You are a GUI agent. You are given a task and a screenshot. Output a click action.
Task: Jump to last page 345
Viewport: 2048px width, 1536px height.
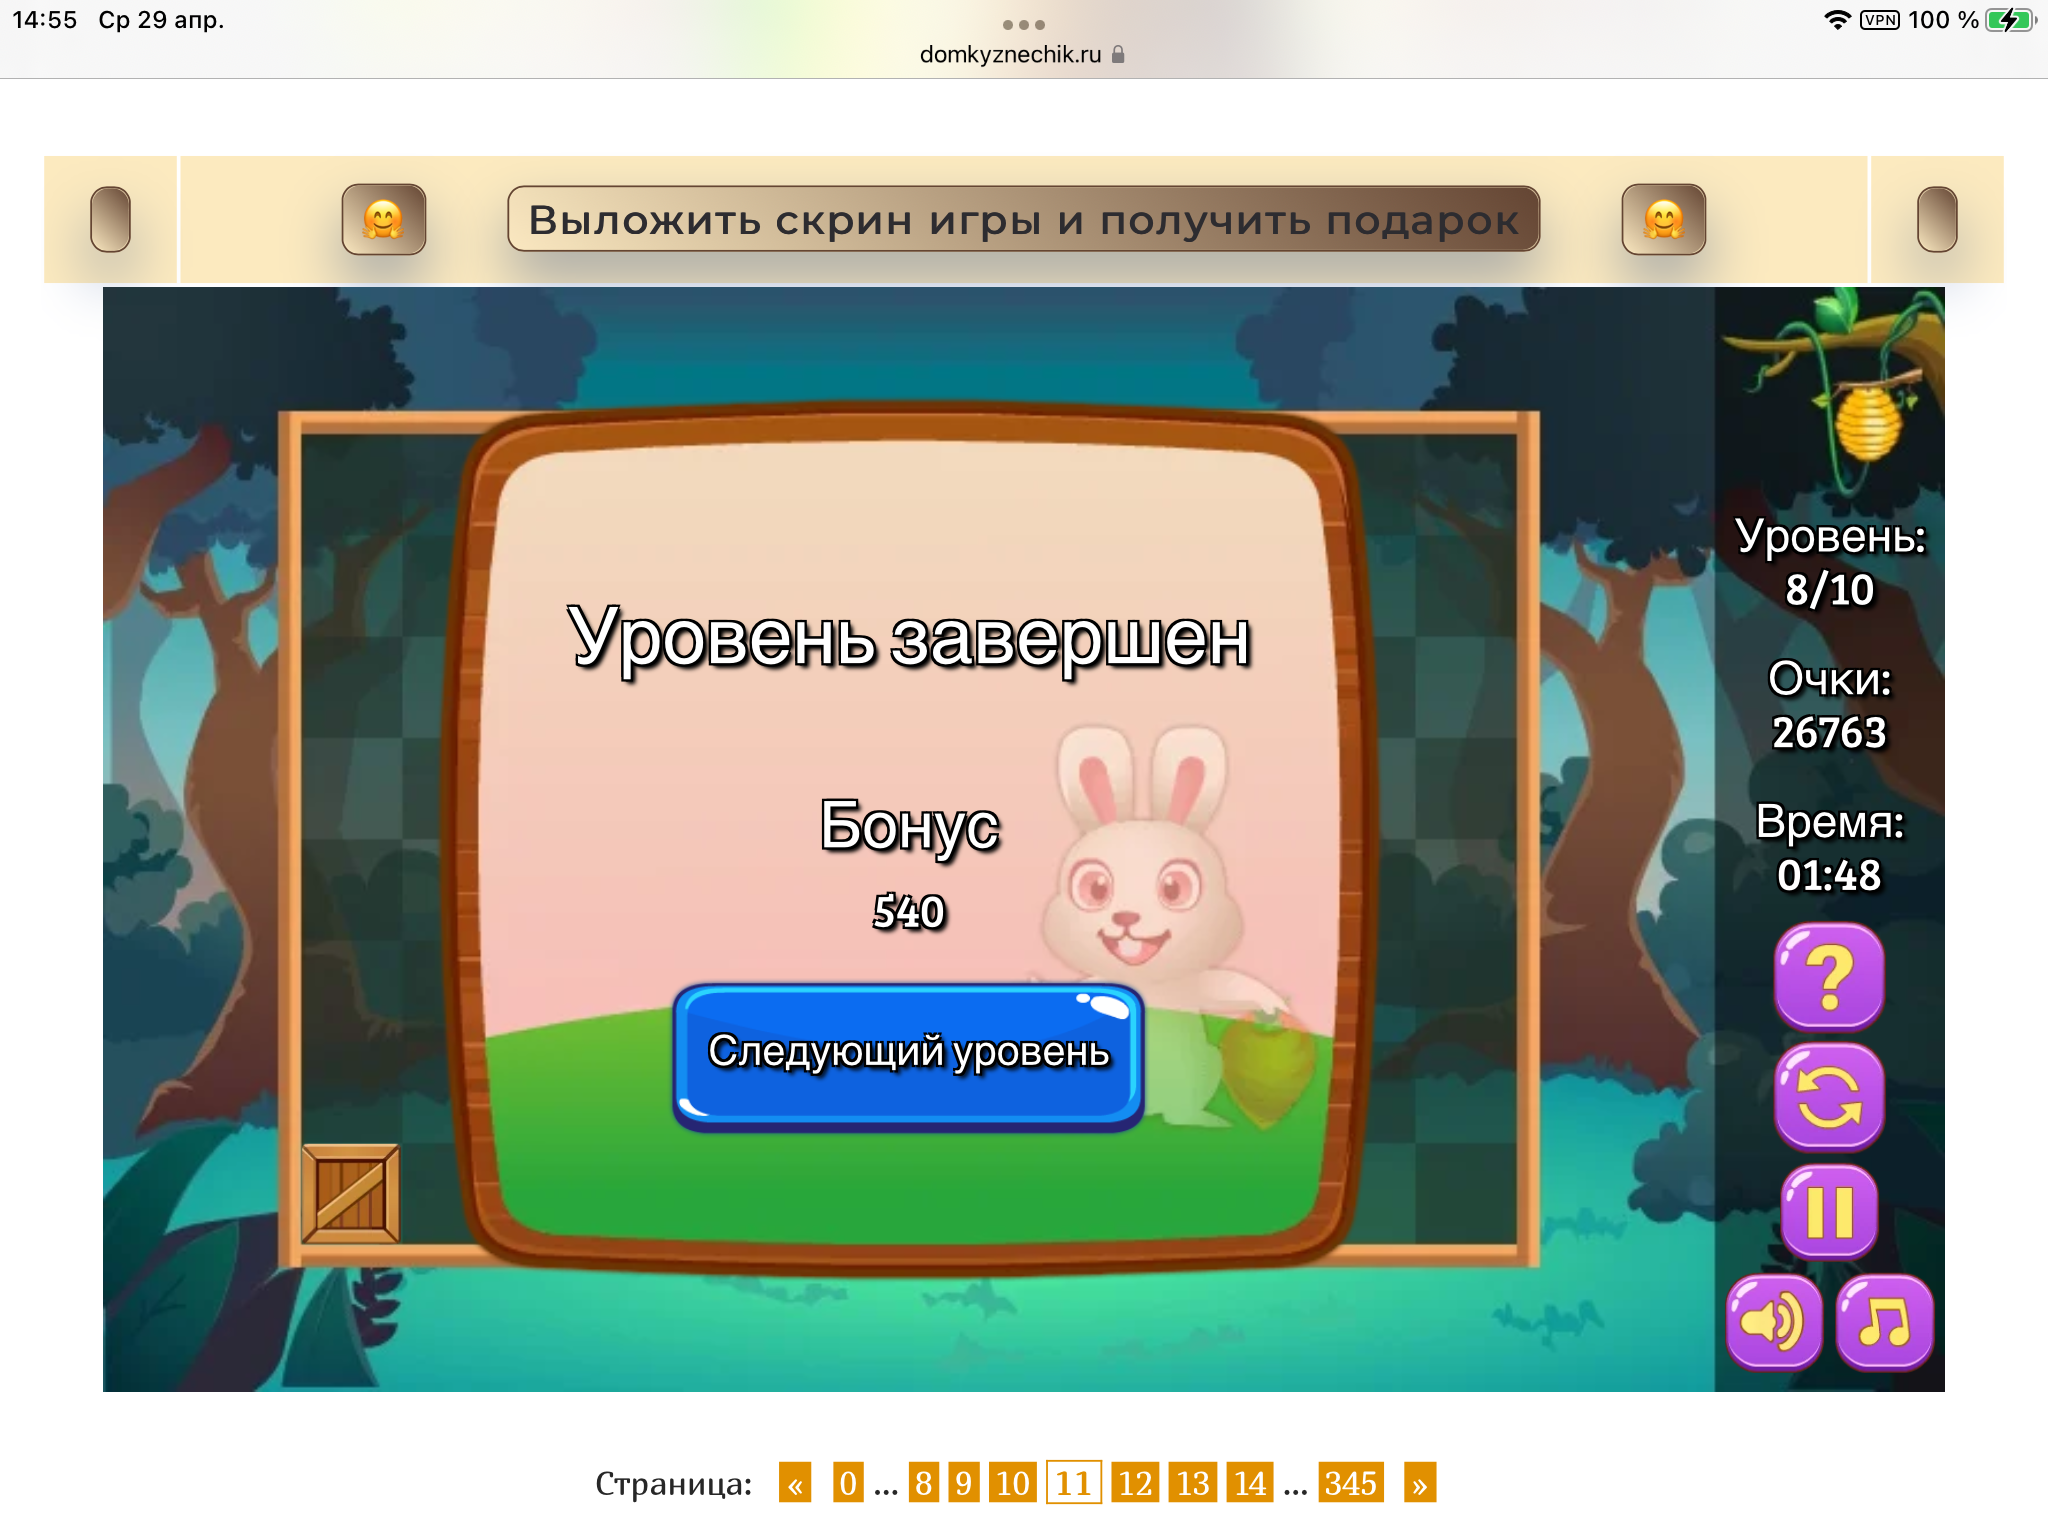1350,1483
